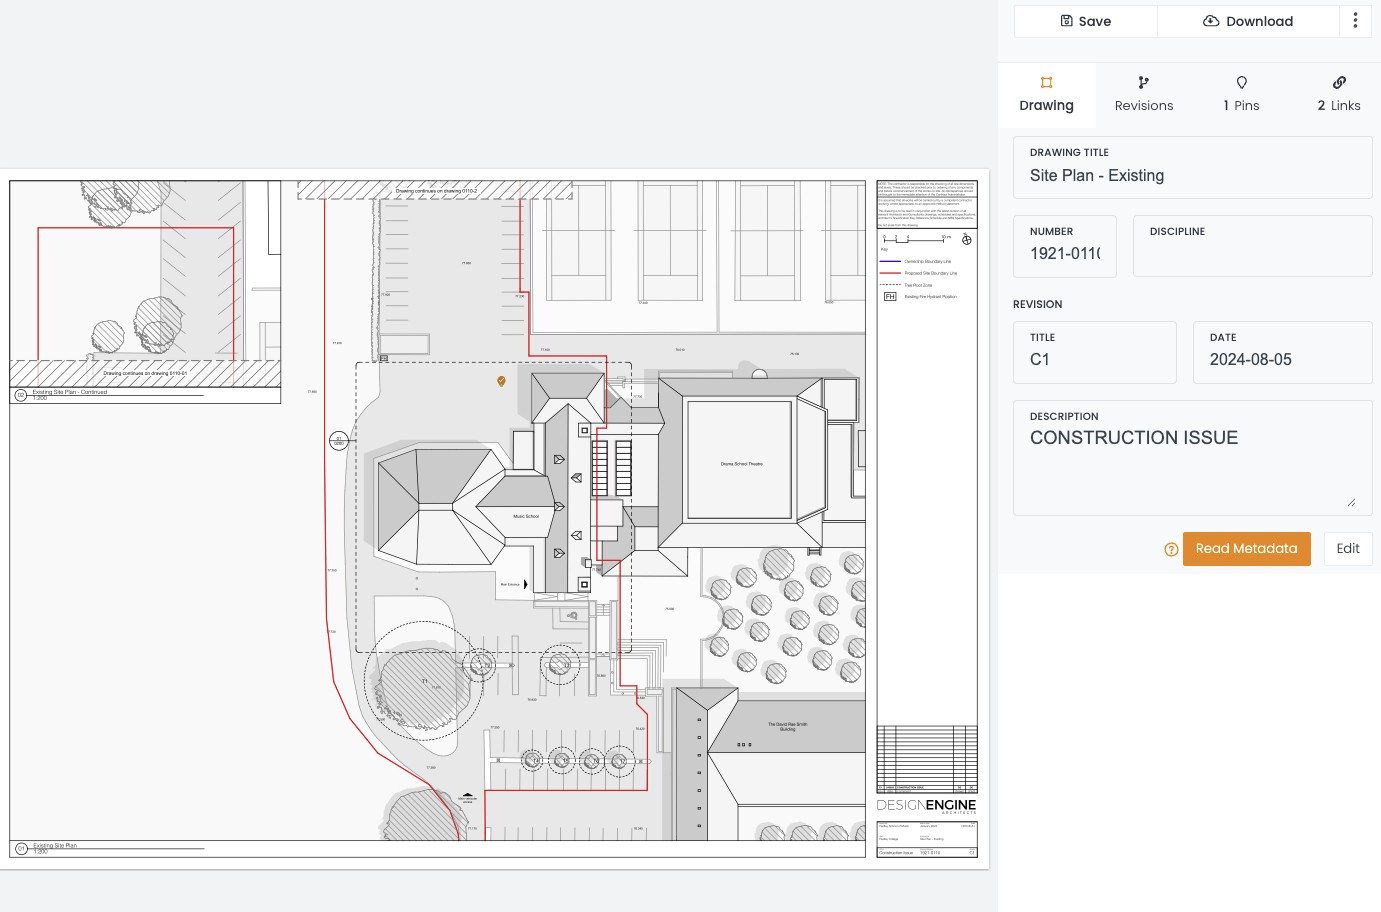Screen dimensions: 1381x912
Task: Click the empty Discipline field
Action: pyautogui.click(x=1252, y=246)
